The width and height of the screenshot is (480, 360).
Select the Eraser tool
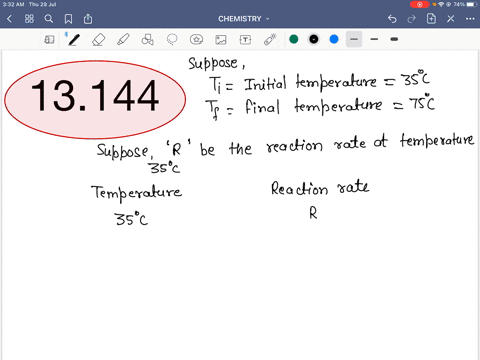pyautogui.click(x=98, y=40)
